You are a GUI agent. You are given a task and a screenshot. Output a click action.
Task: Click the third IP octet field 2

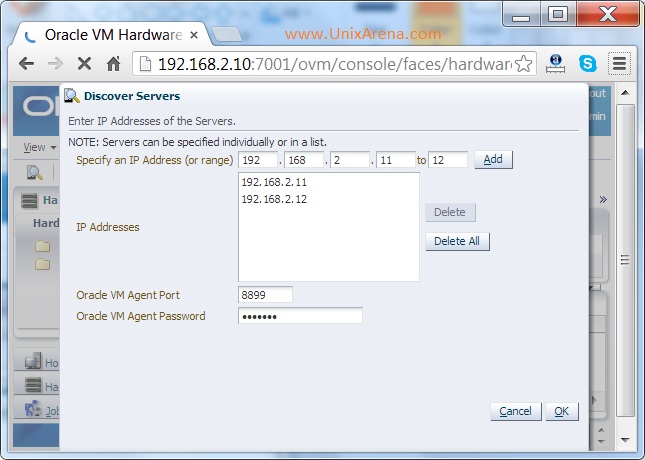350,160
